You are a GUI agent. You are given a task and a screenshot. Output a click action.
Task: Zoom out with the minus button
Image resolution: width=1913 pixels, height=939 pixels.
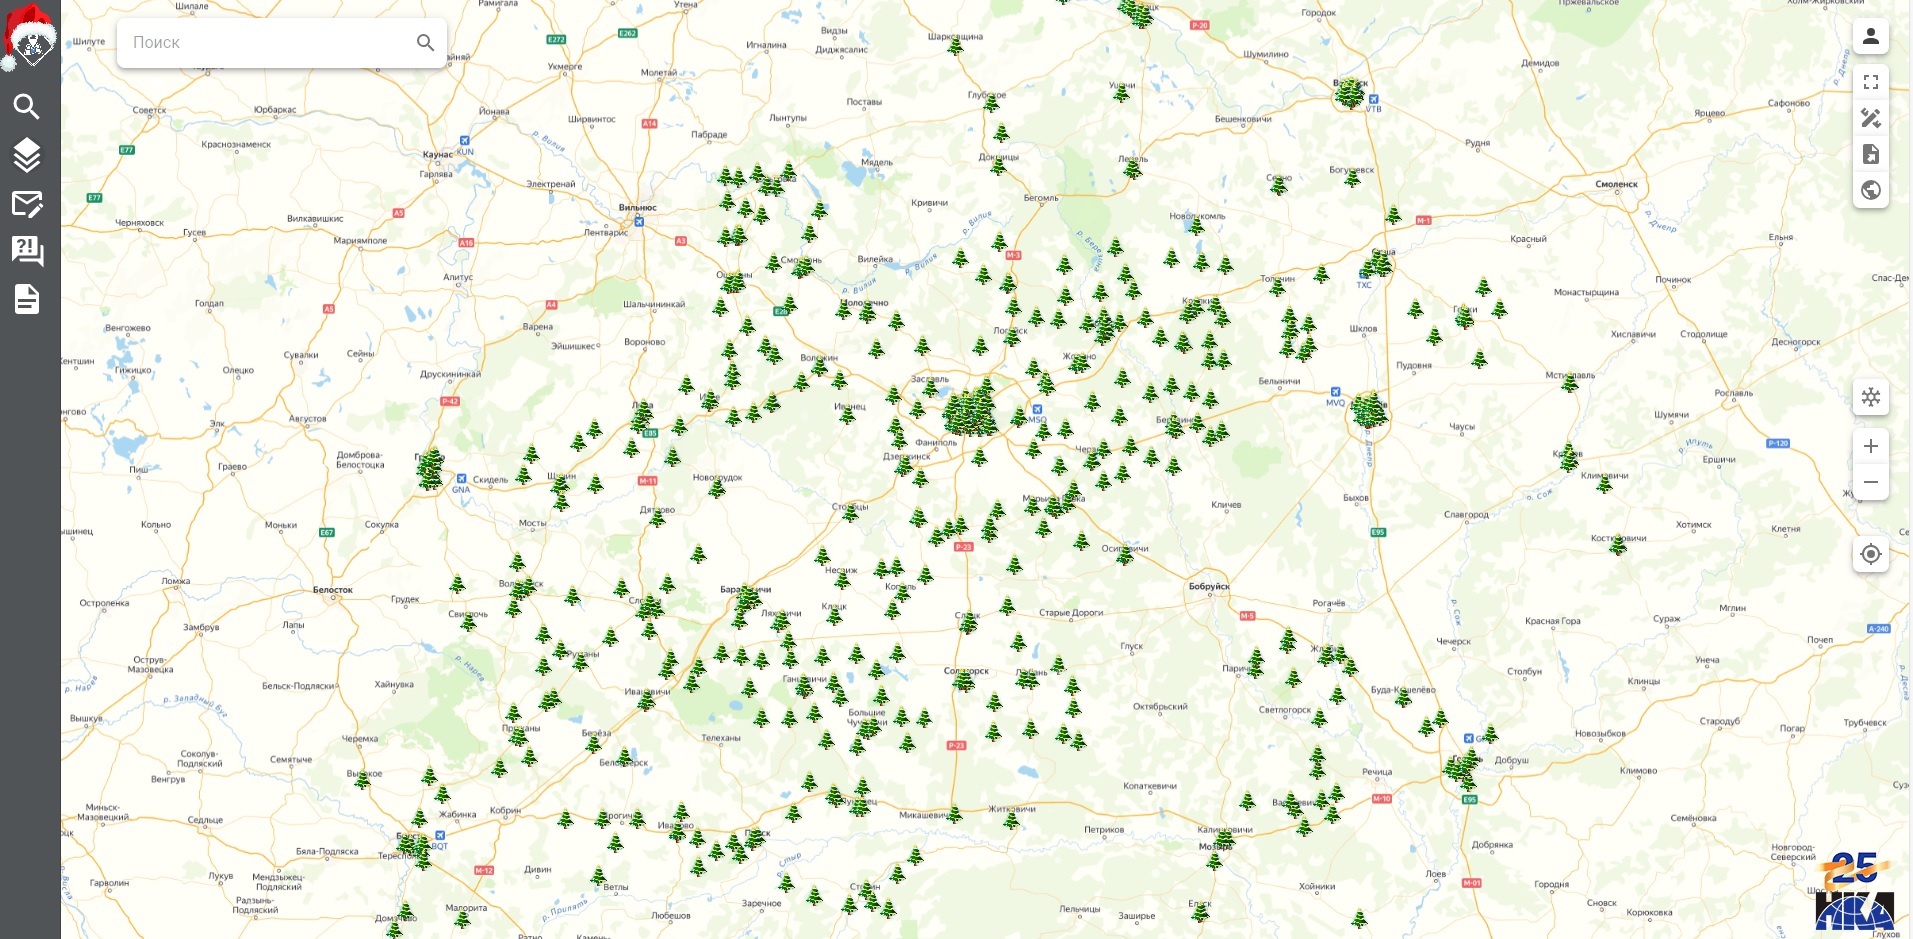pos(1870,482)
